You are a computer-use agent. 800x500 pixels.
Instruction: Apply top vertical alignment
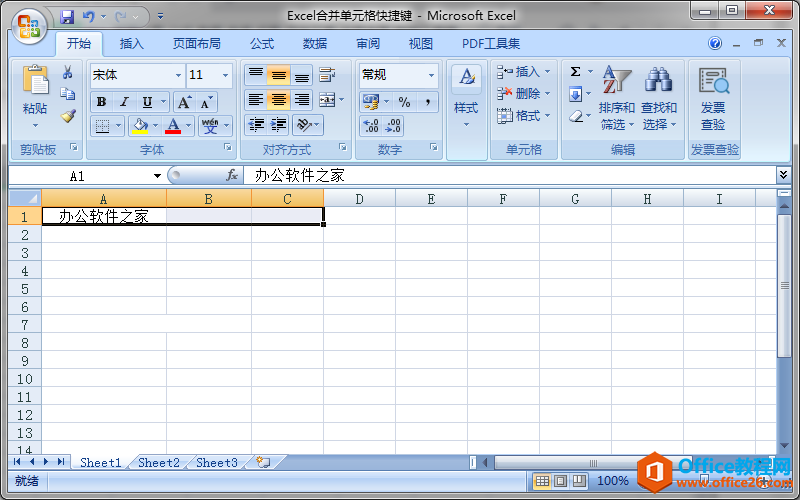click(x=256, y=75)
